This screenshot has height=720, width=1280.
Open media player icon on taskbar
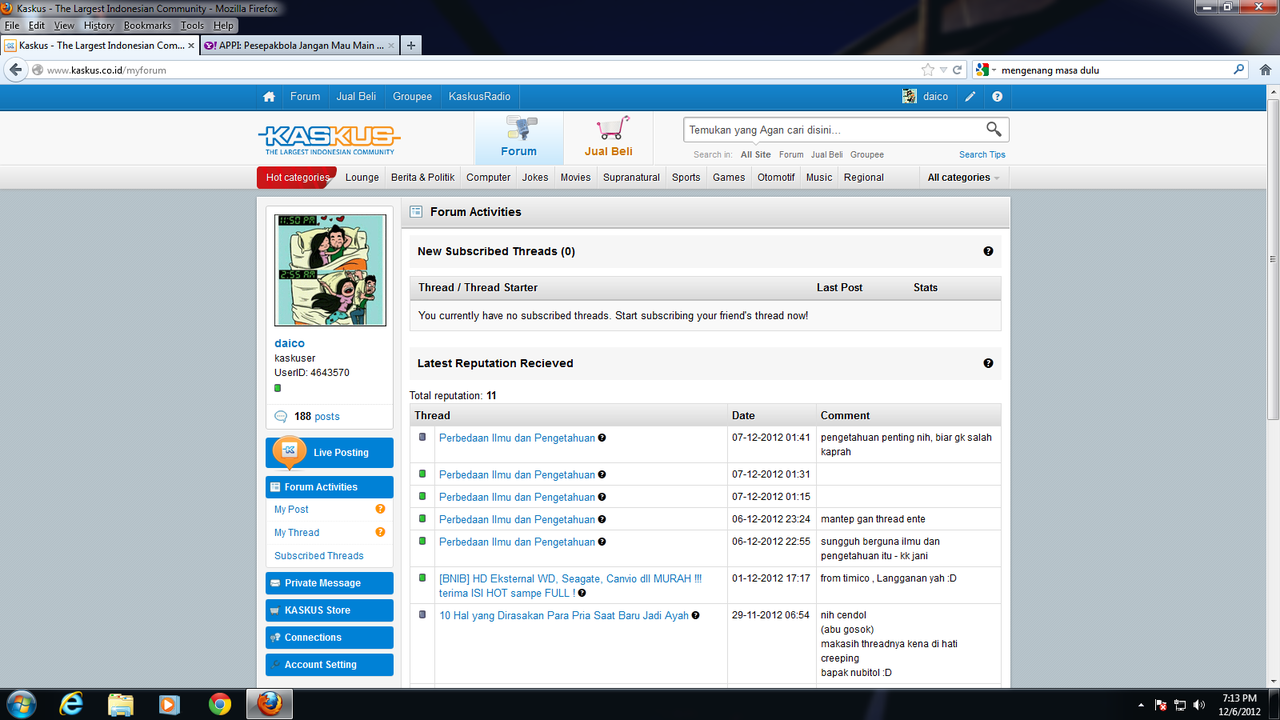[169, 704]
